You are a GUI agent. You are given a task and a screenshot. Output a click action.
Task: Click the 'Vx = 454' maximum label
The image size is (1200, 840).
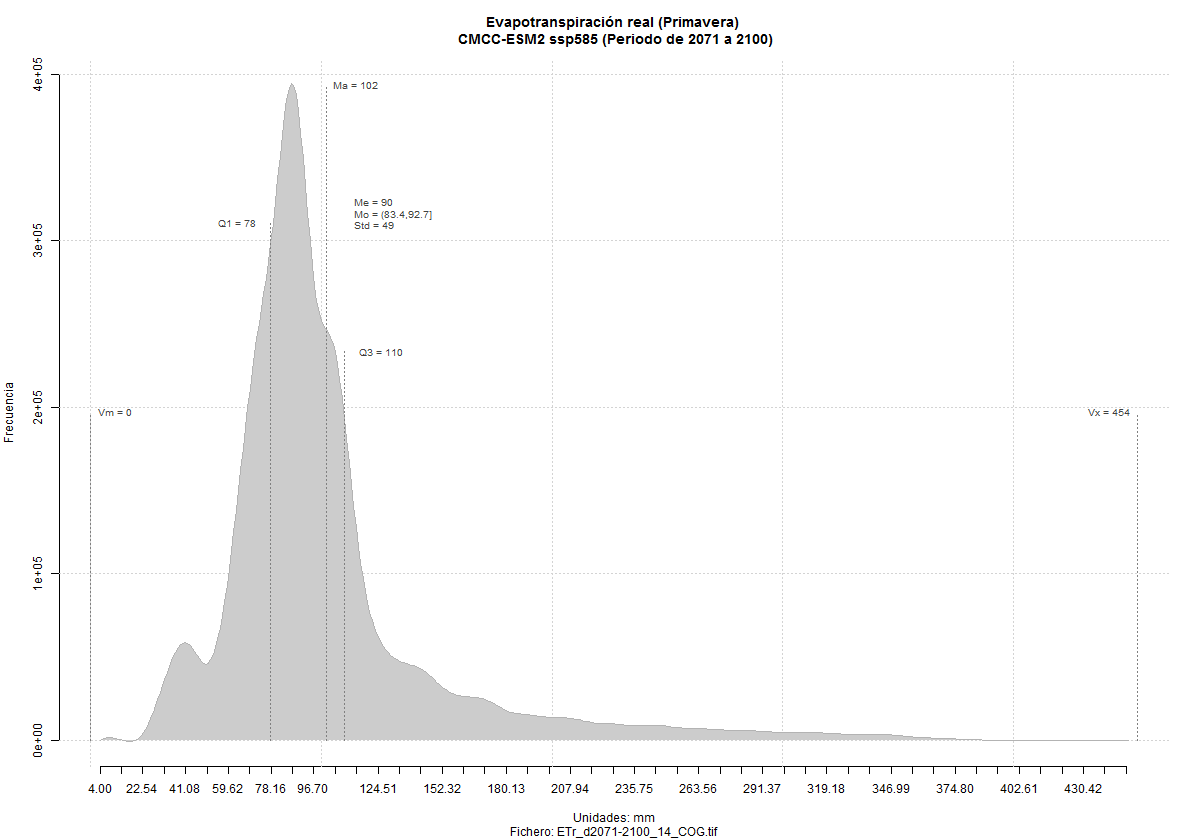pos(1109,413)
